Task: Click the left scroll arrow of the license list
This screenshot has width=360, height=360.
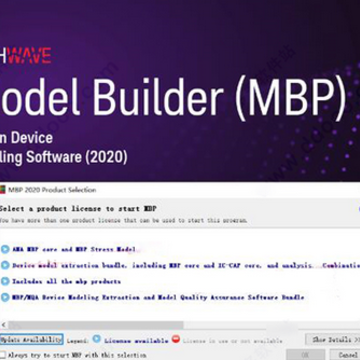Action: pyautogui.click(x=4, y=325)
